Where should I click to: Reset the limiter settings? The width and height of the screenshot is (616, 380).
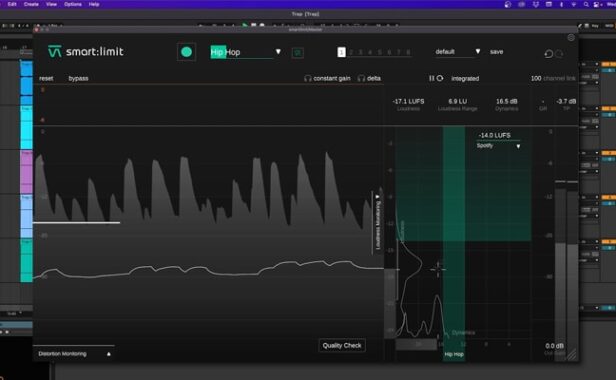(46, 78)
